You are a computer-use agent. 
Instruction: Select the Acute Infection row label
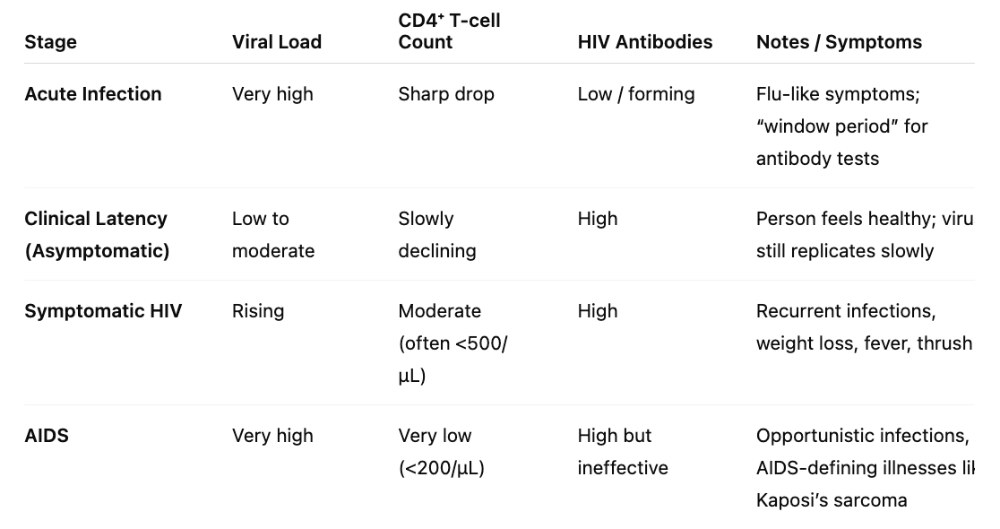click(x=93, y=94)
